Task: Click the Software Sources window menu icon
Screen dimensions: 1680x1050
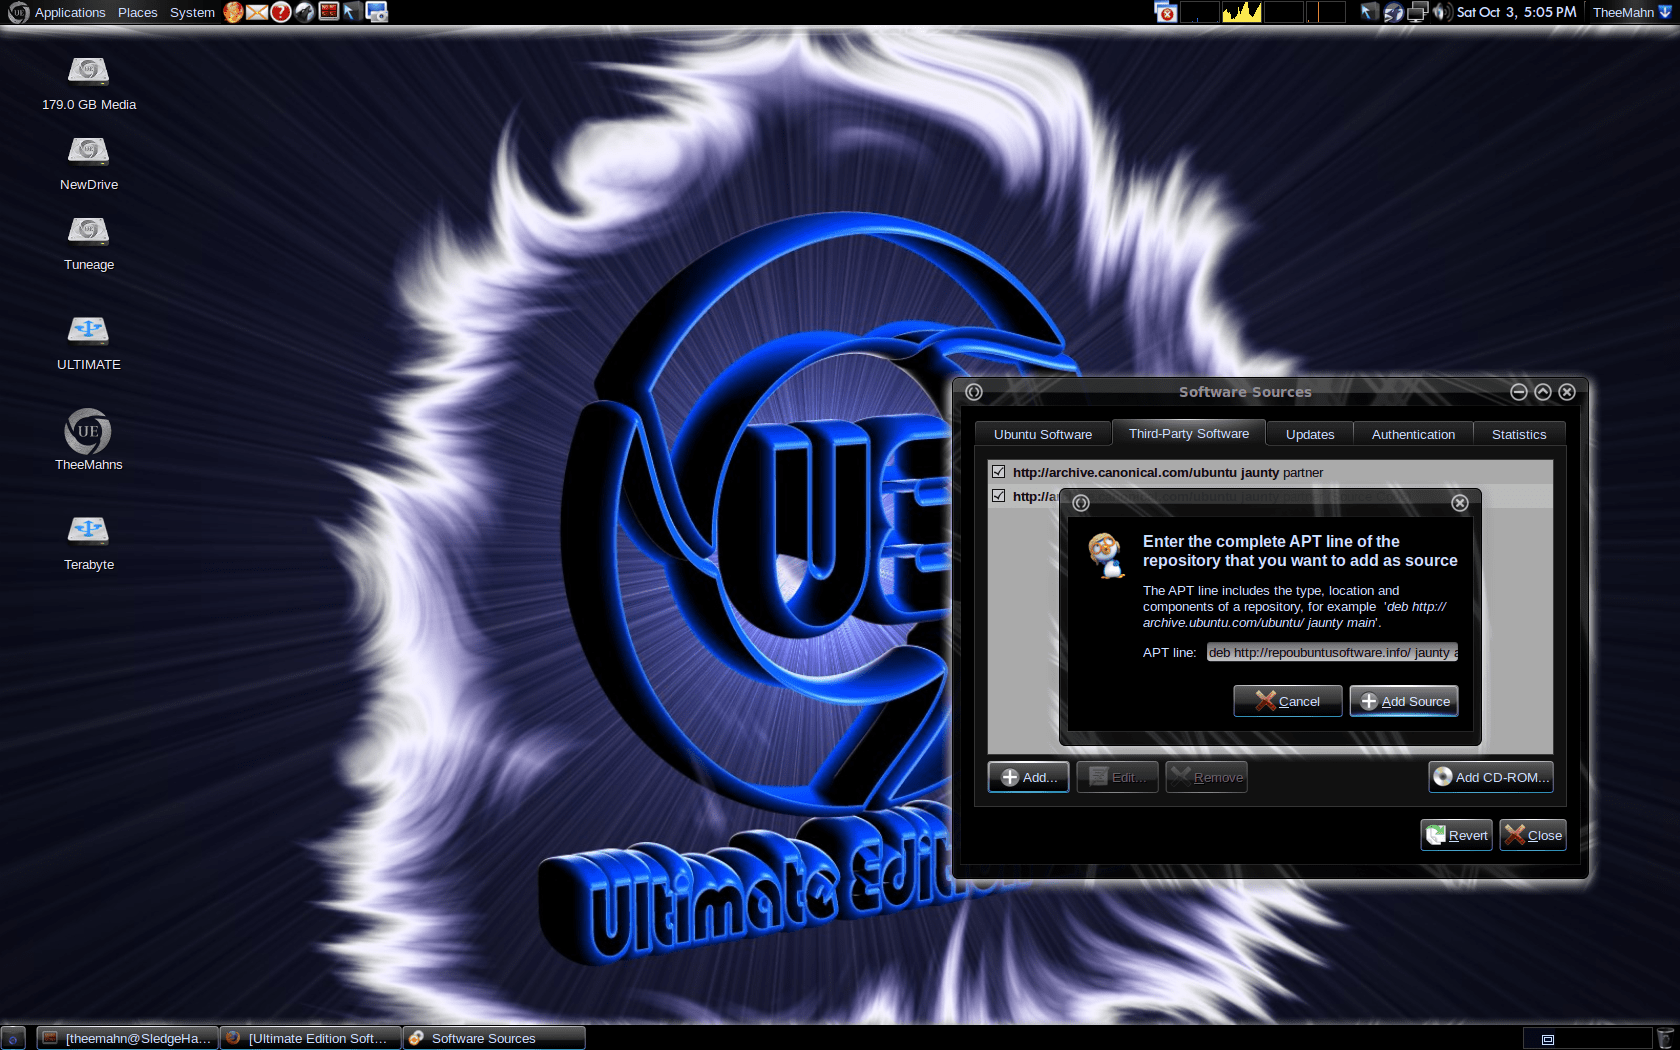Action: (974, 392)
